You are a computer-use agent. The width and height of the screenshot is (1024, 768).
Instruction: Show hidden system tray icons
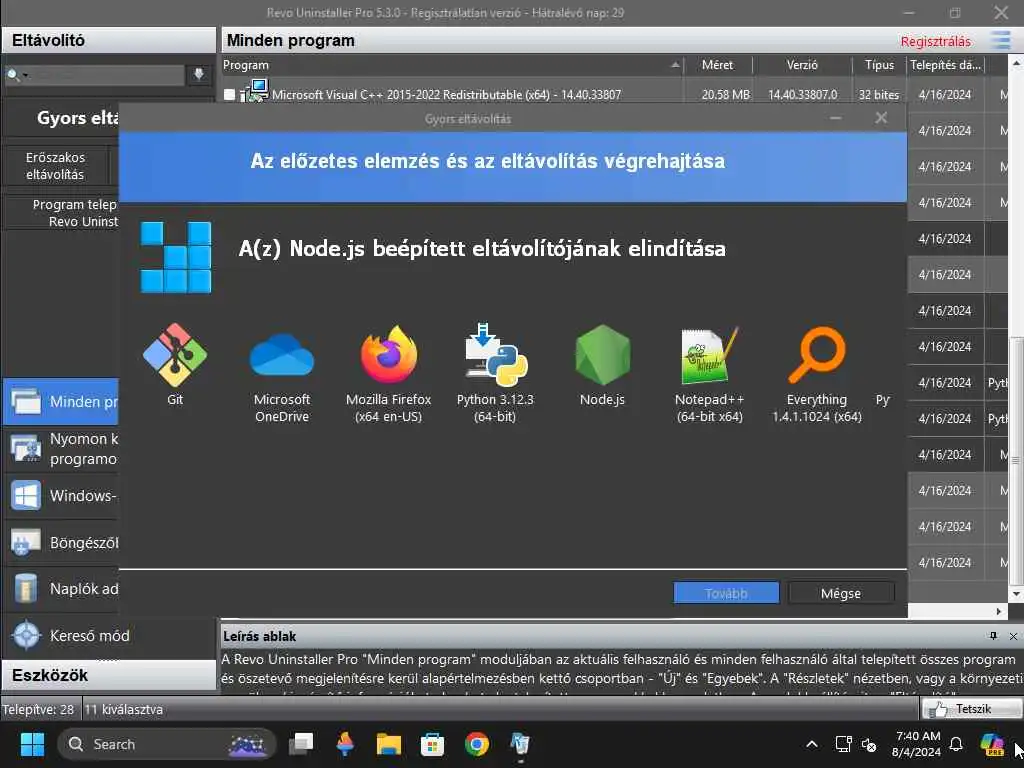pyautogui.click(x=812, y=744)
